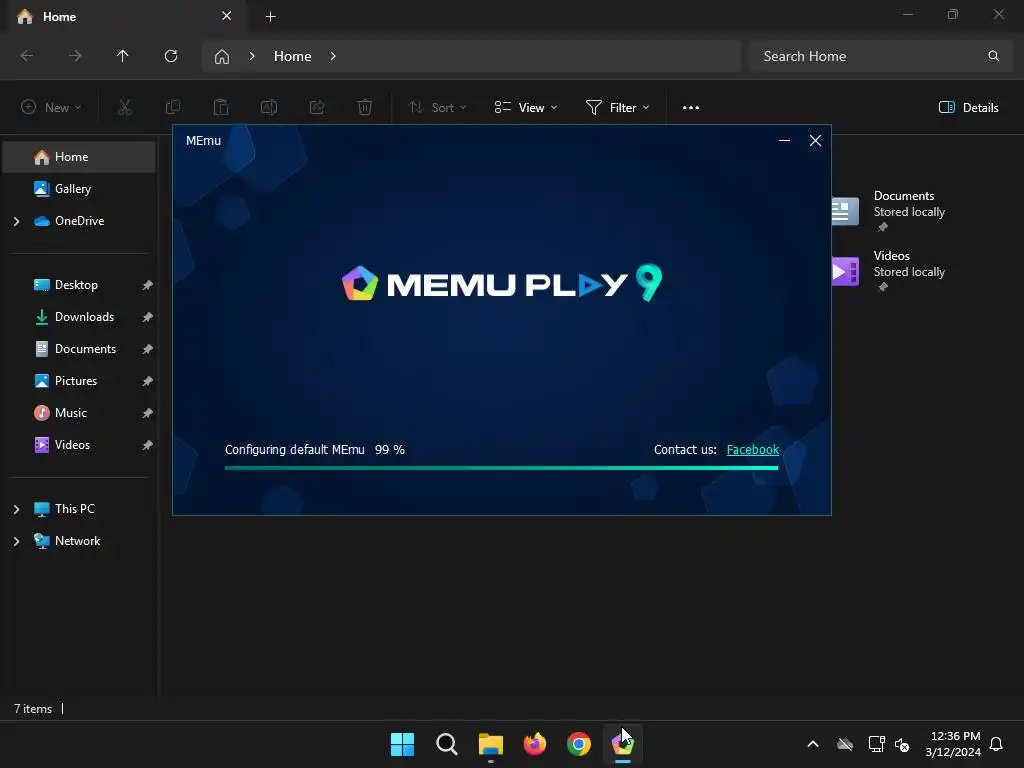Viewport: 1024px width, 768px height.
Task: Open the notification bell
Action: (x=997, y=744)
